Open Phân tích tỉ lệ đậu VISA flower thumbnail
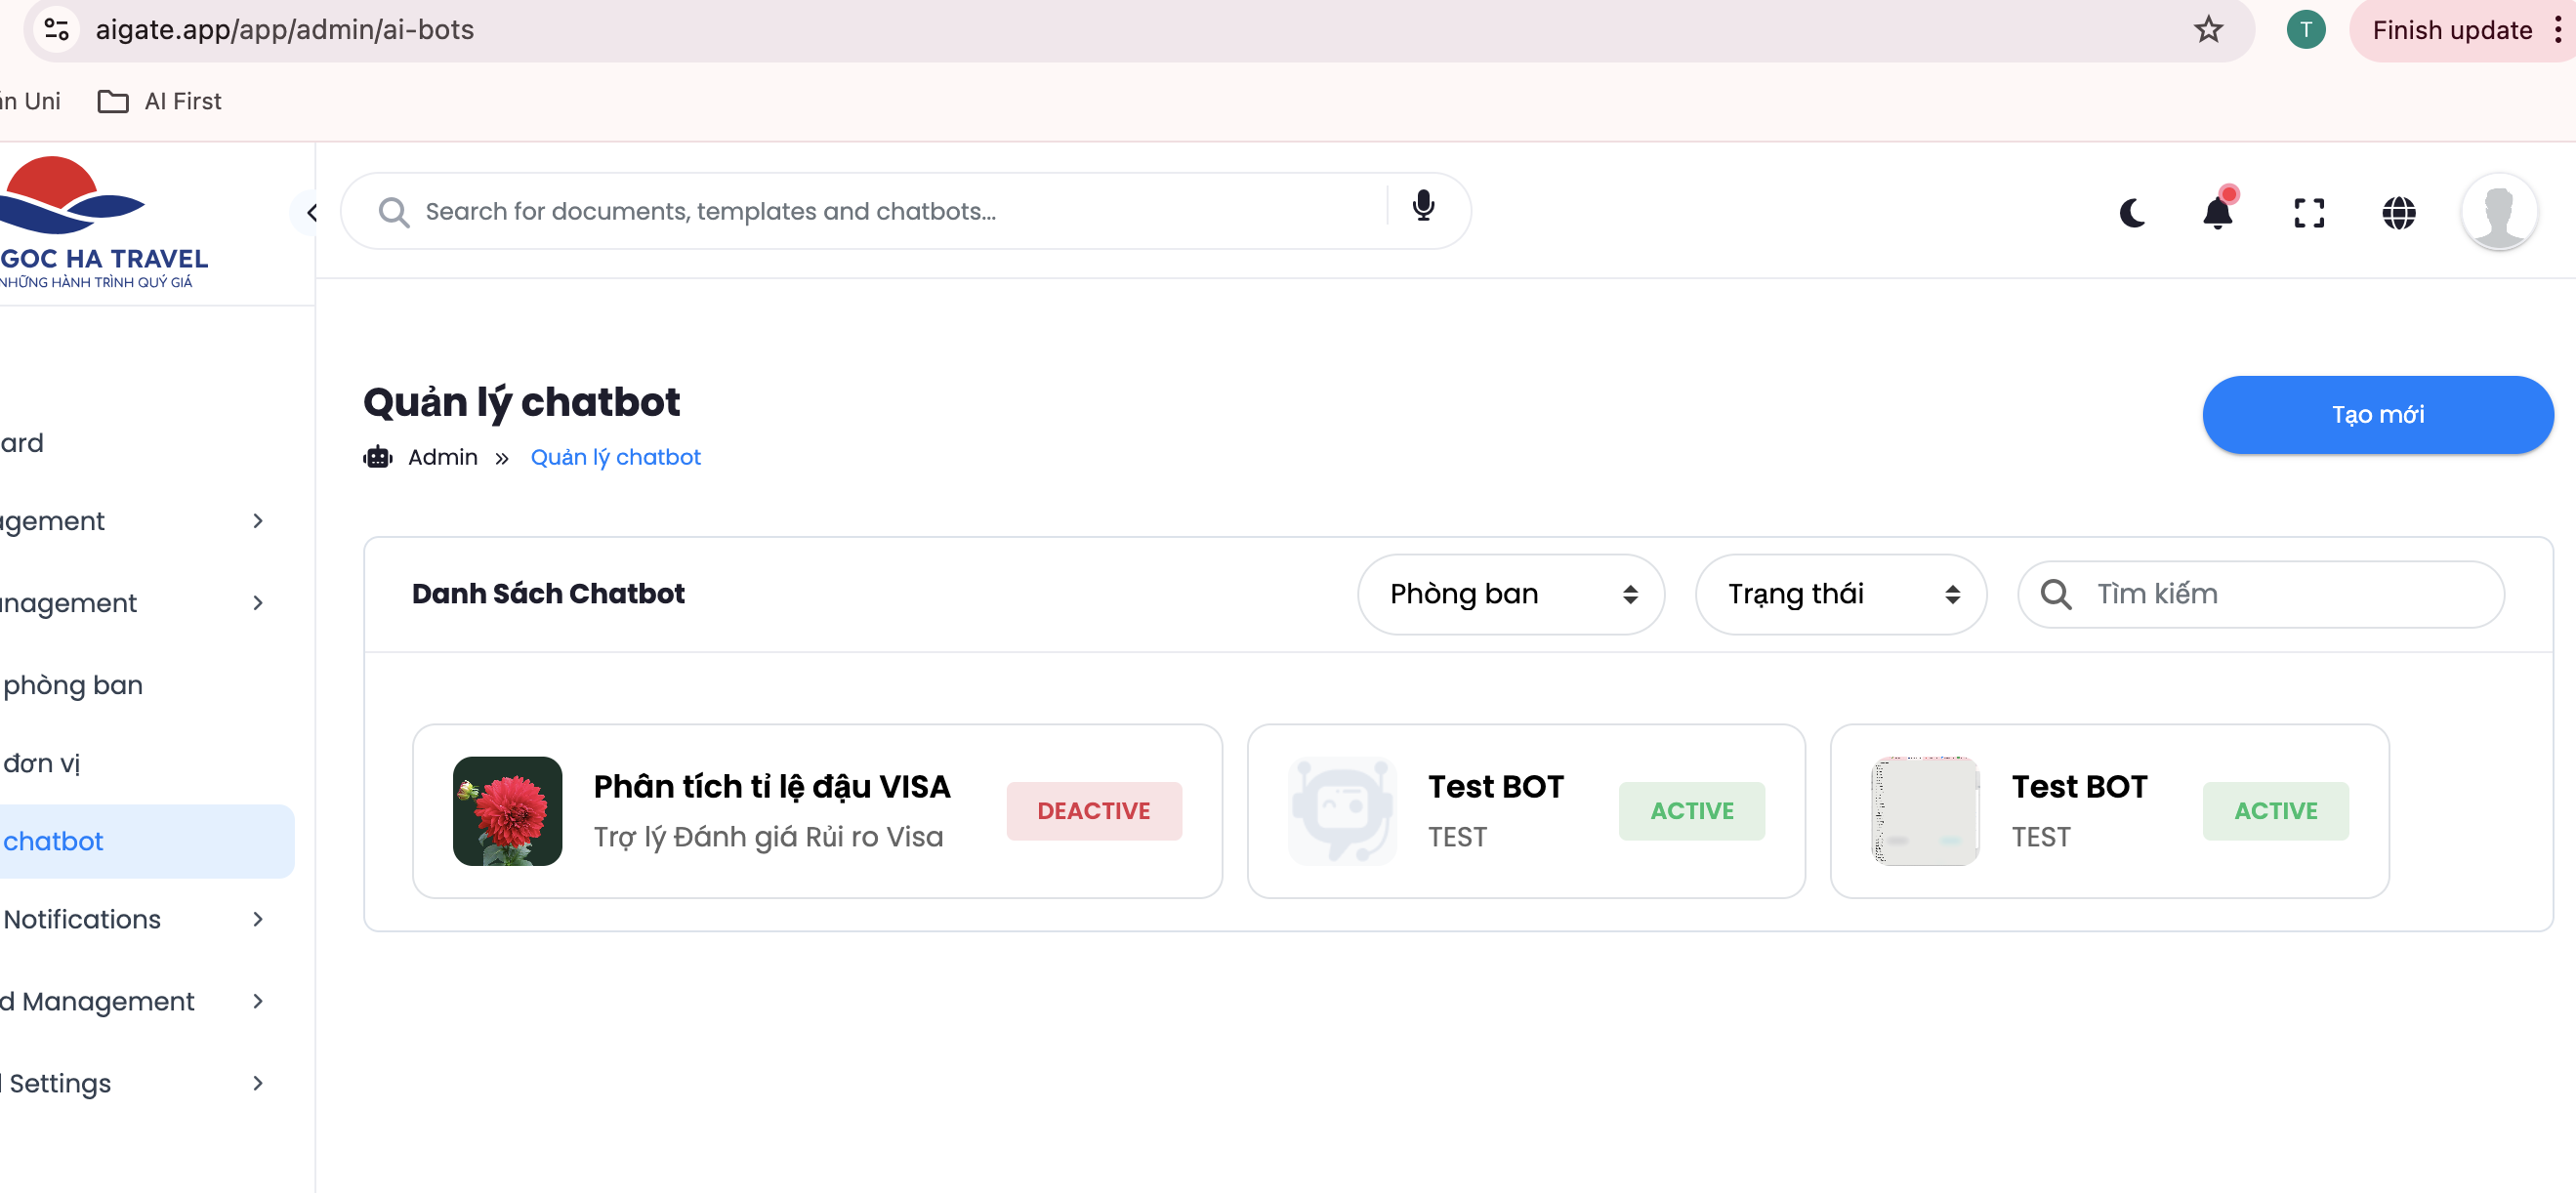The height and width of the screenshot is (1193, 2576). tap(507, 811)
